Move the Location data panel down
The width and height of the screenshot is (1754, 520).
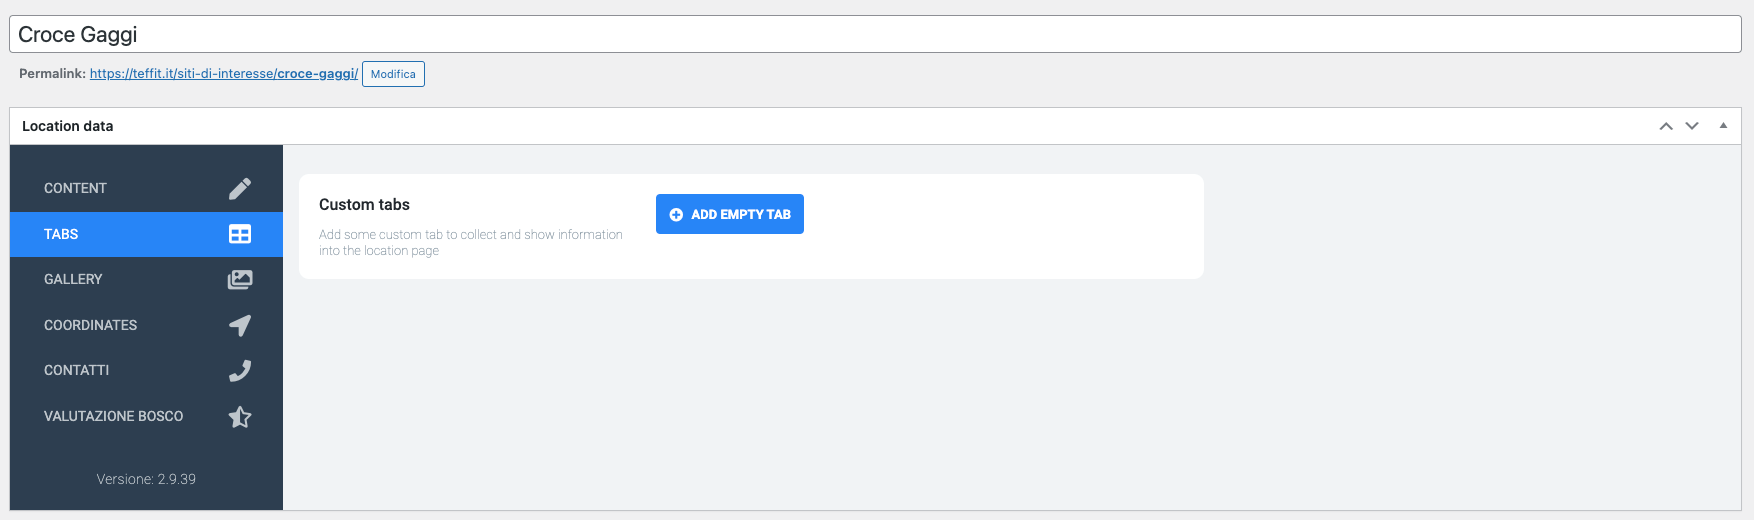(1692, 126)
